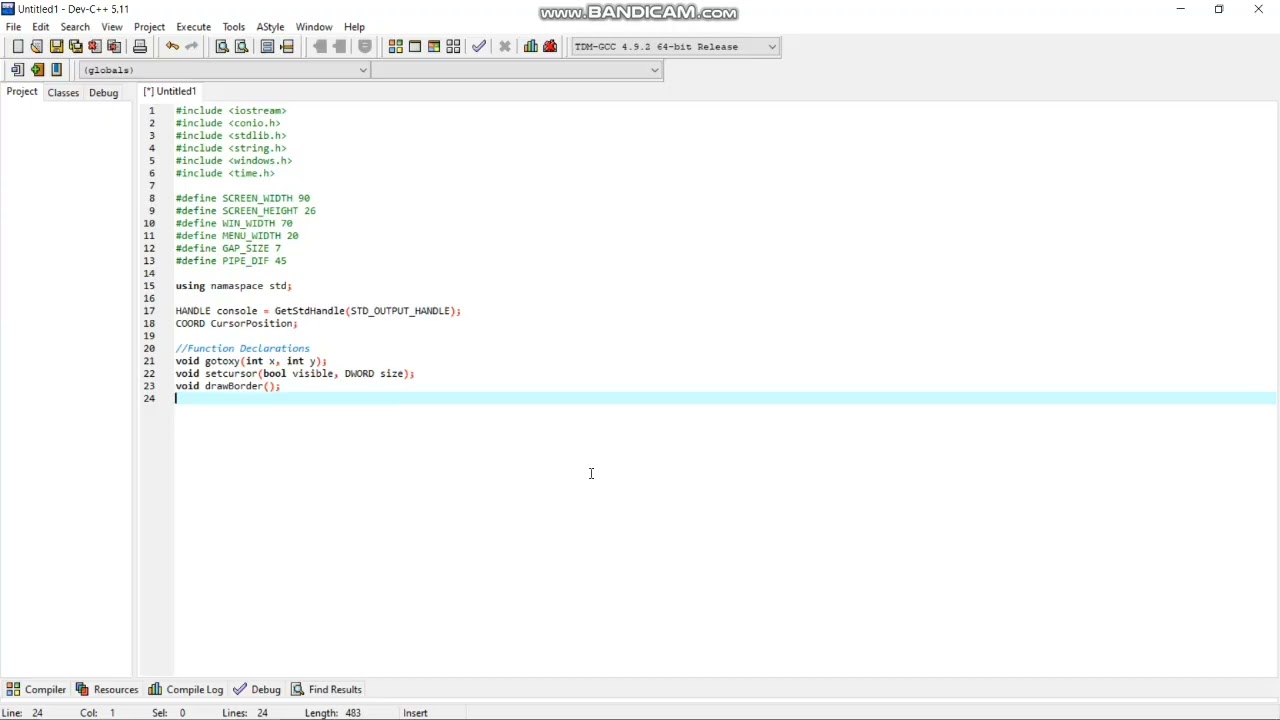Open the AStyle menu
Screen dimensions: 1280x720
pyautogui.click(x=270, y=27)
